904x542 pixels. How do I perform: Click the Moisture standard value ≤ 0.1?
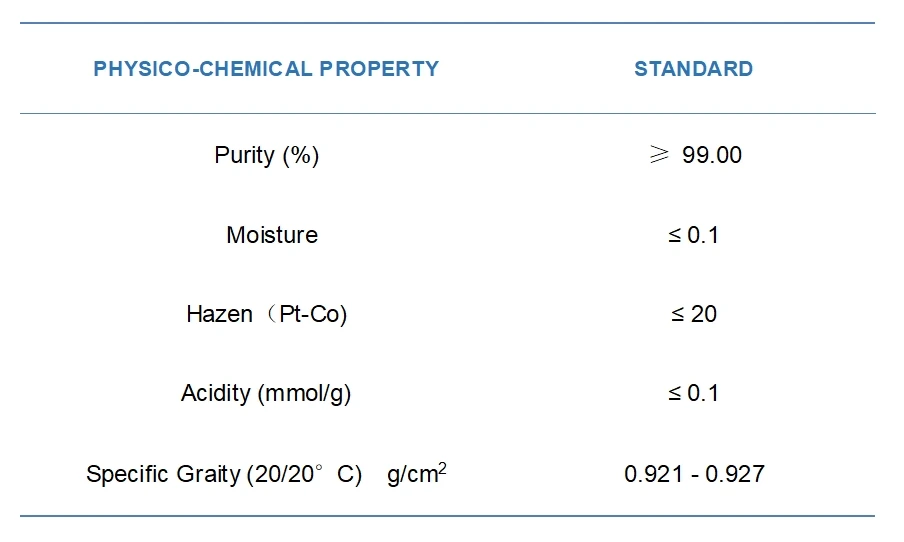(x=694, y=235)
